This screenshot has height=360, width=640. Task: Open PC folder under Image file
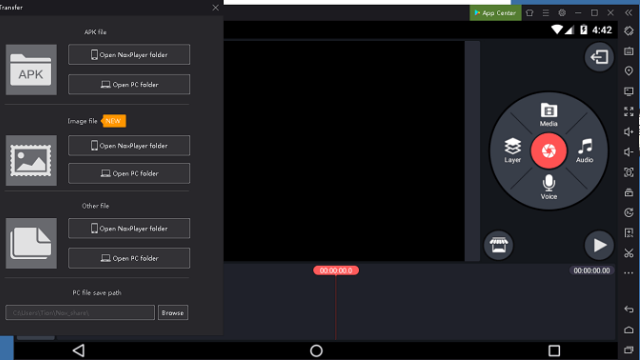(129, 173)
